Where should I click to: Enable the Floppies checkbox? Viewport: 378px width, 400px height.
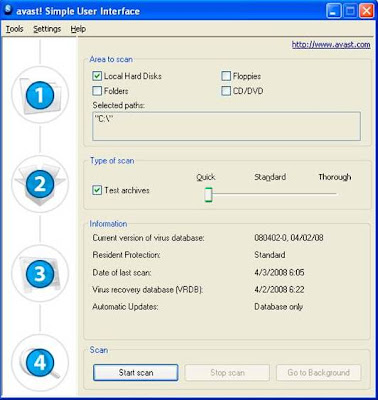pyautogui.click(x=226, y=76)
